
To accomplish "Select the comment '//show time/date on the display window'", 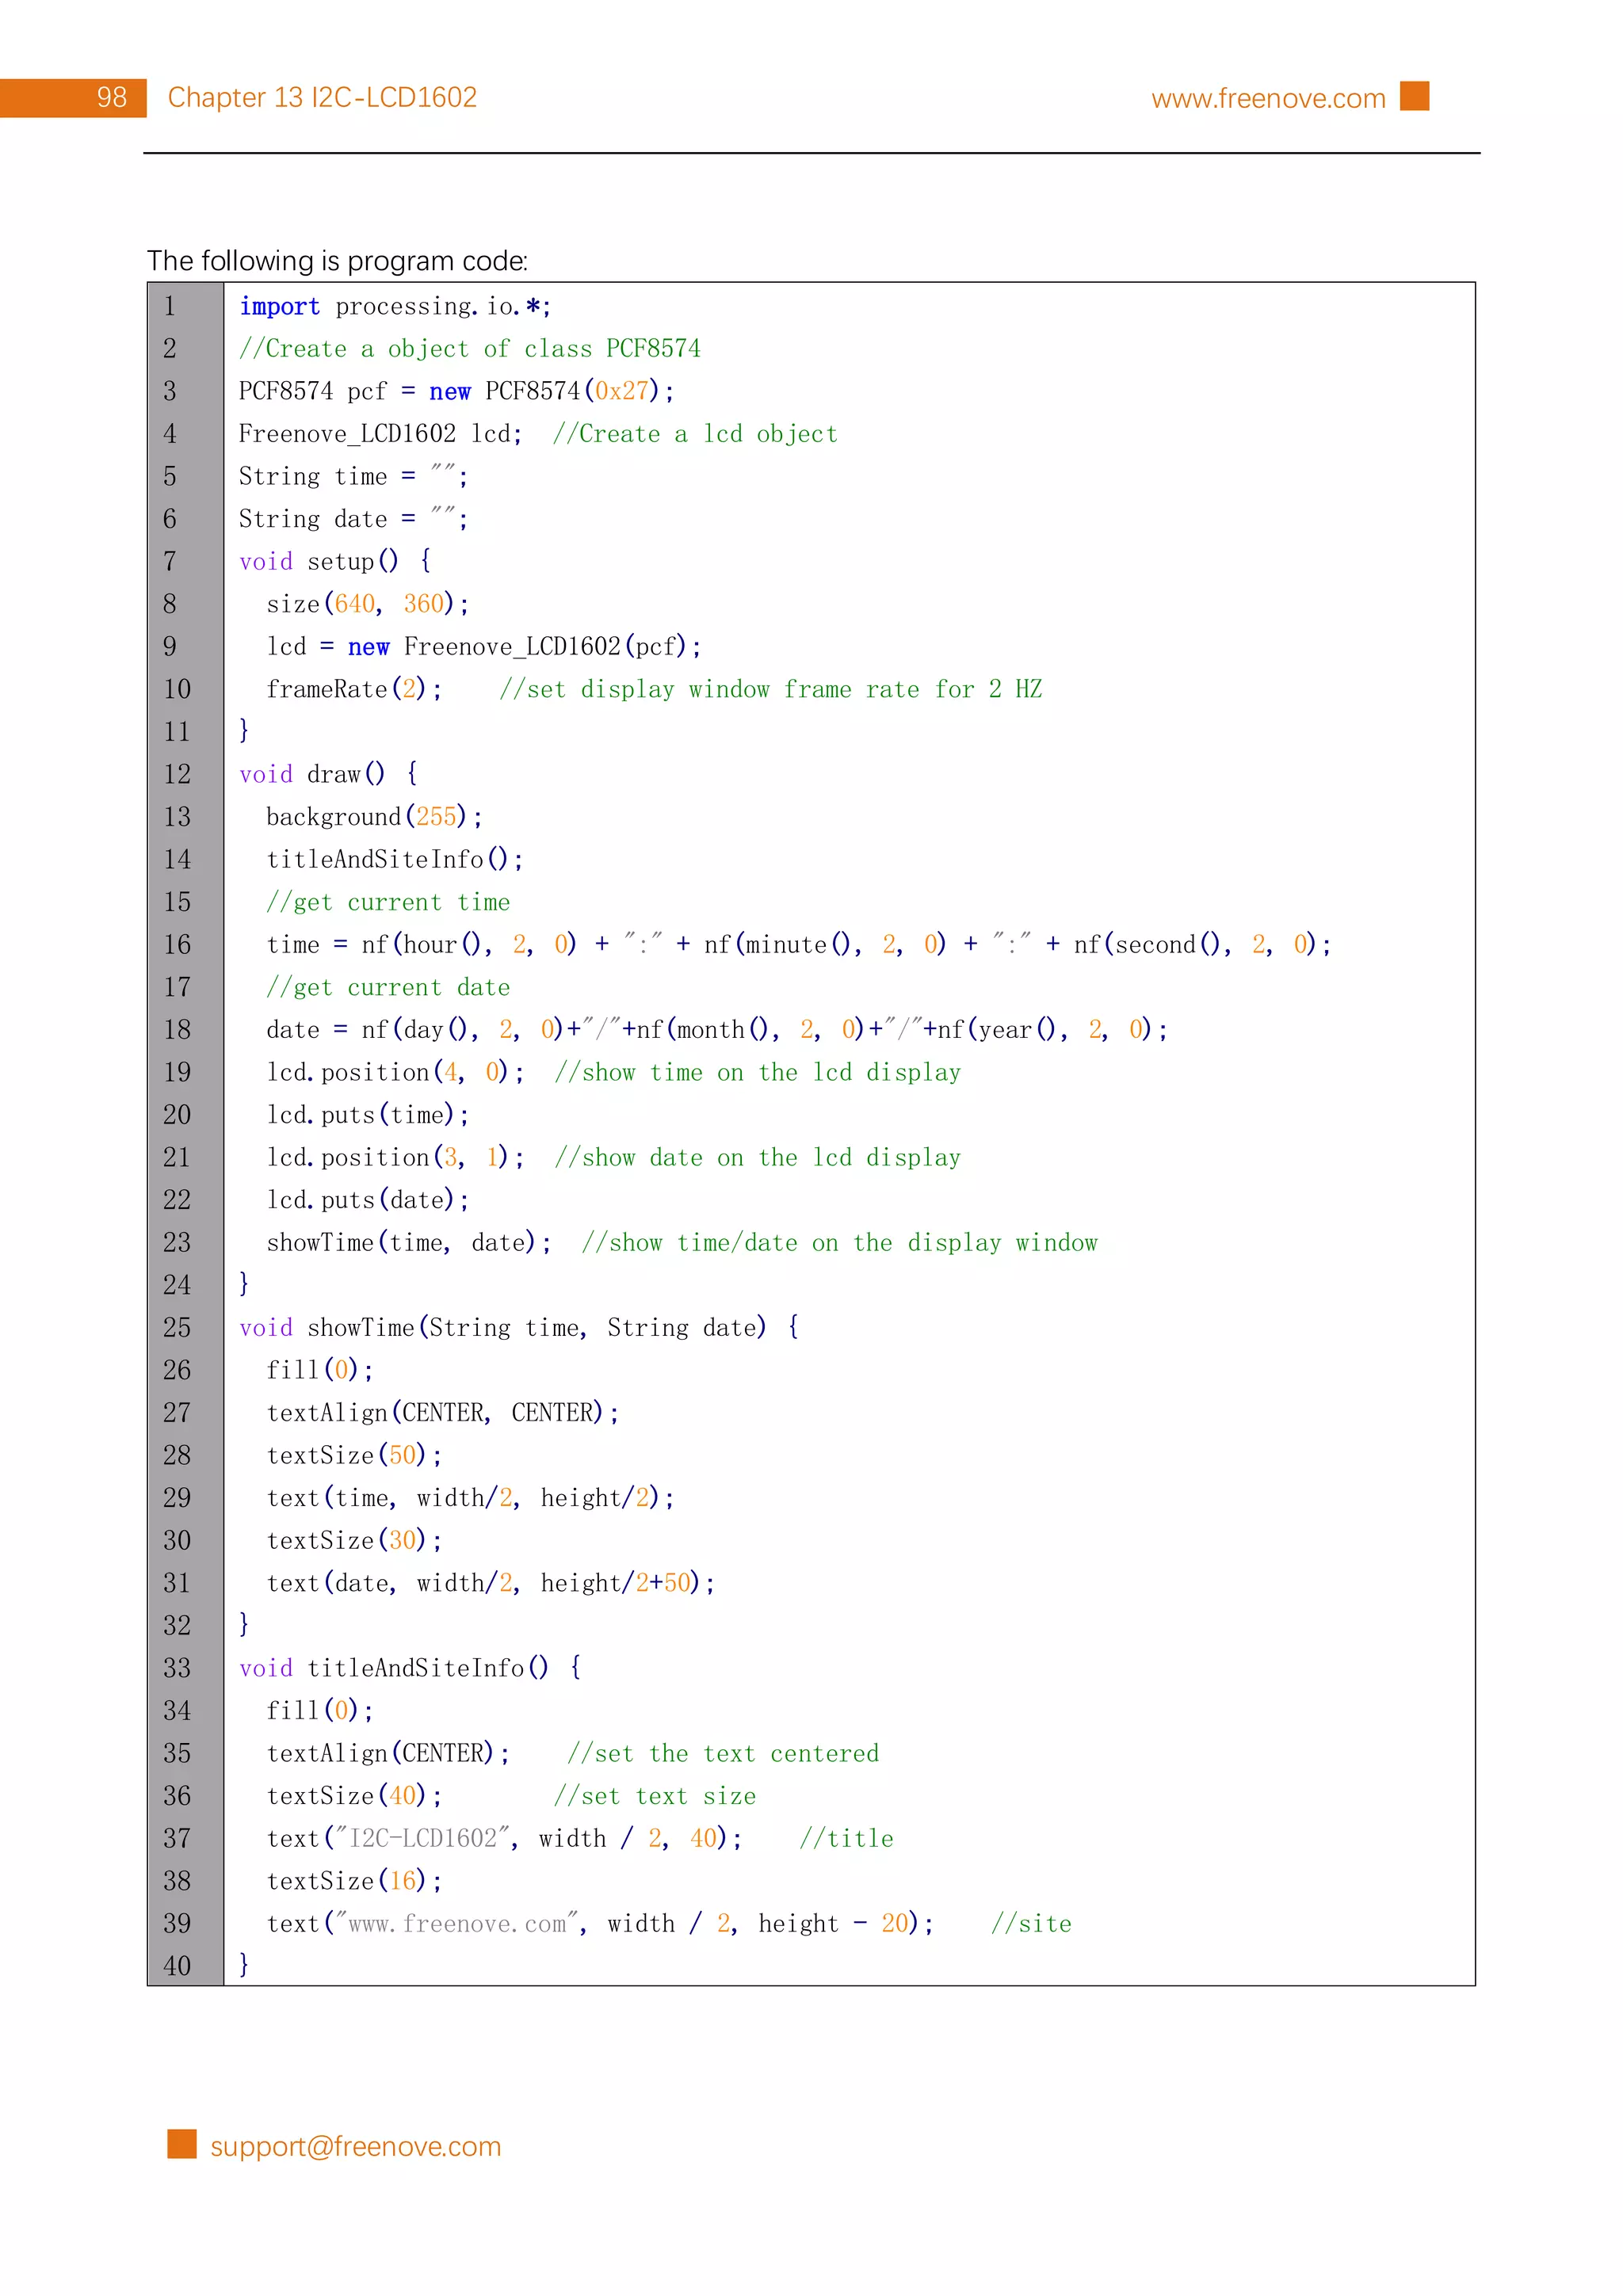I will [840, 1242].
